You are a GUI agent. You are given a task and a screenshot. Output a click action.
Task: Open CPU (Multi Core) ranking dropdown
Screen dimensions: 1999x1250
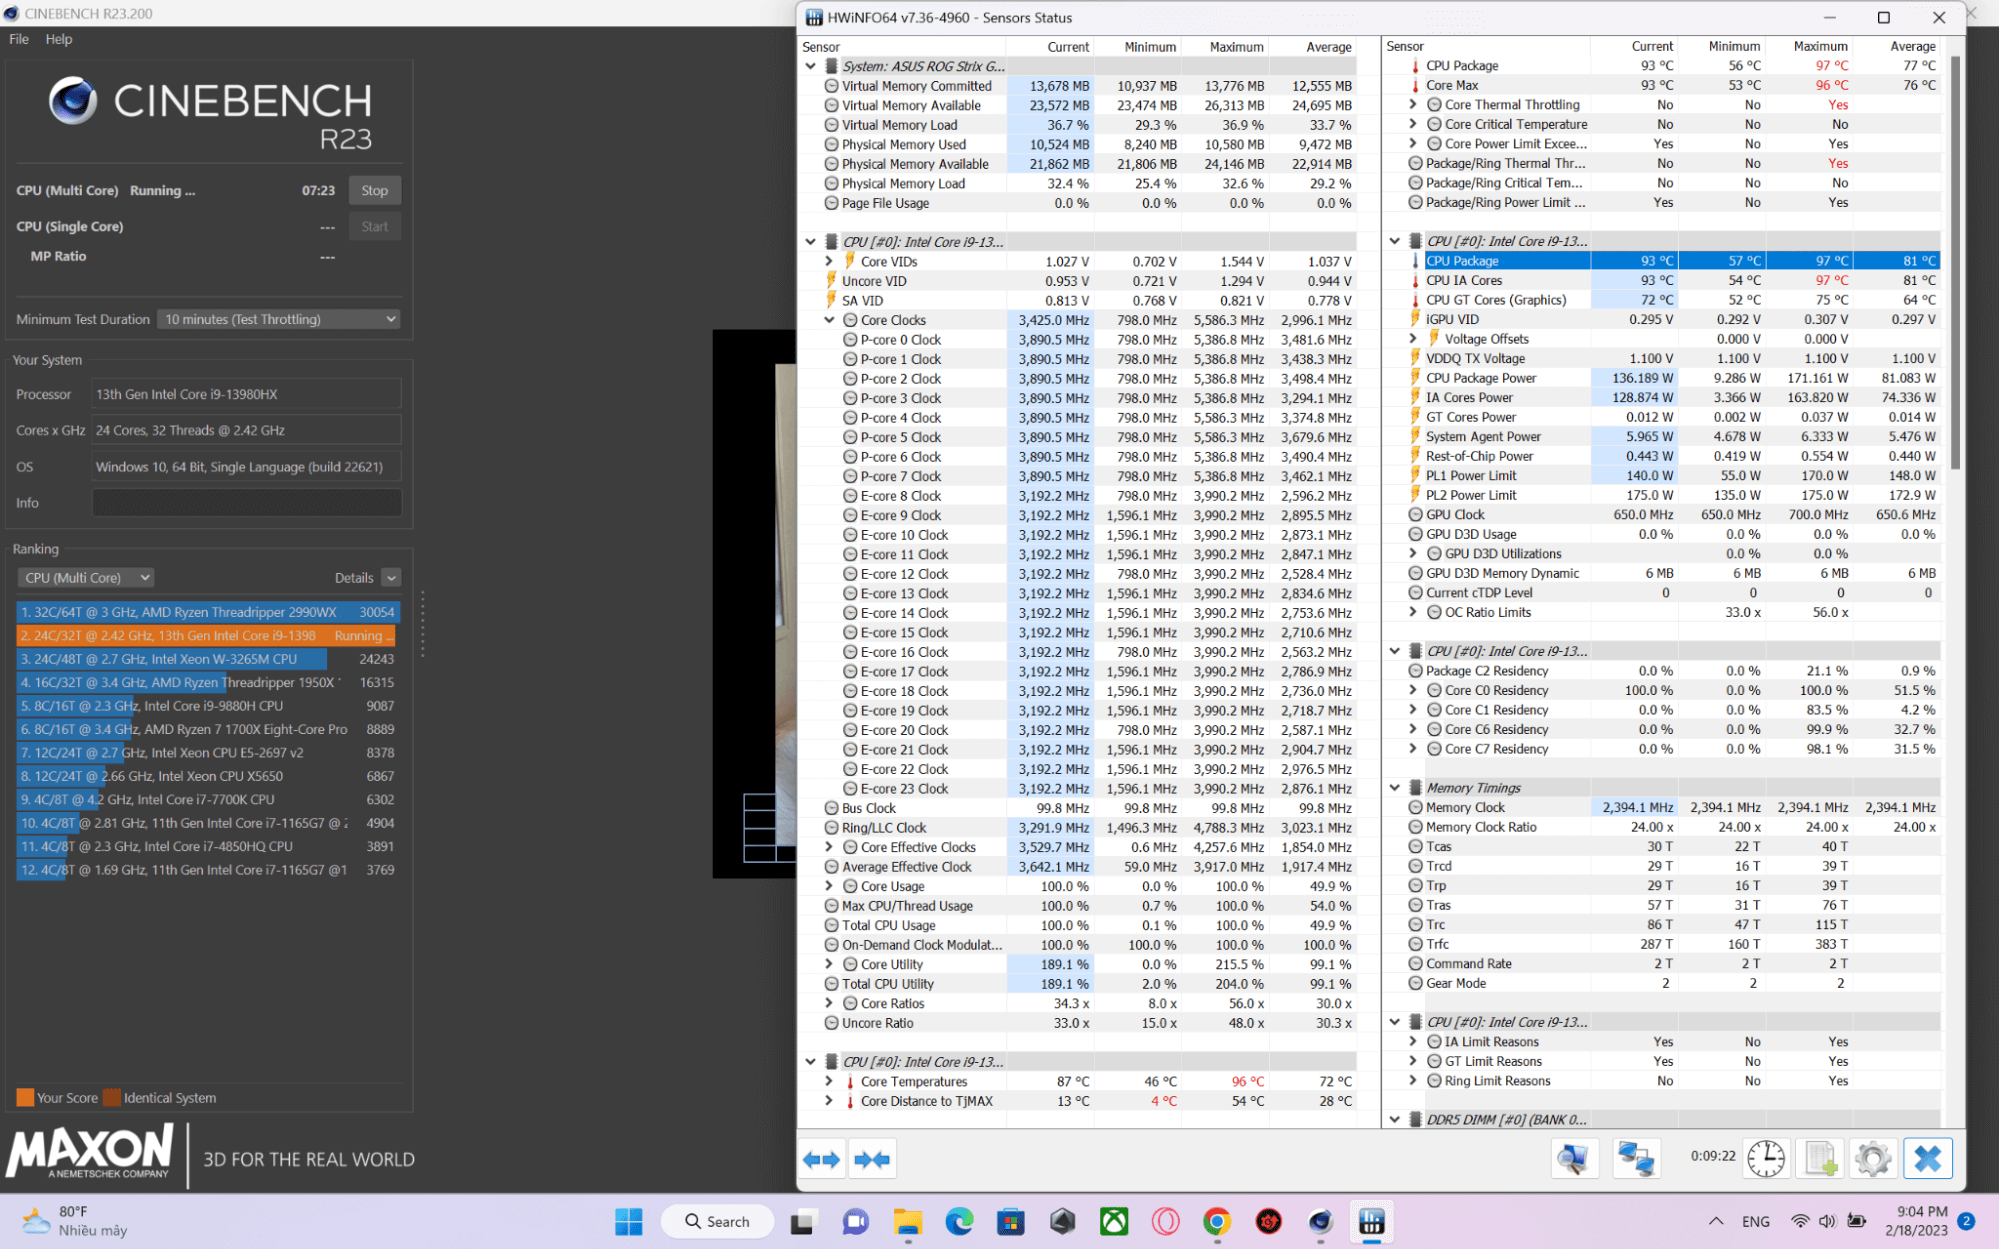click(x=85, y=578)
